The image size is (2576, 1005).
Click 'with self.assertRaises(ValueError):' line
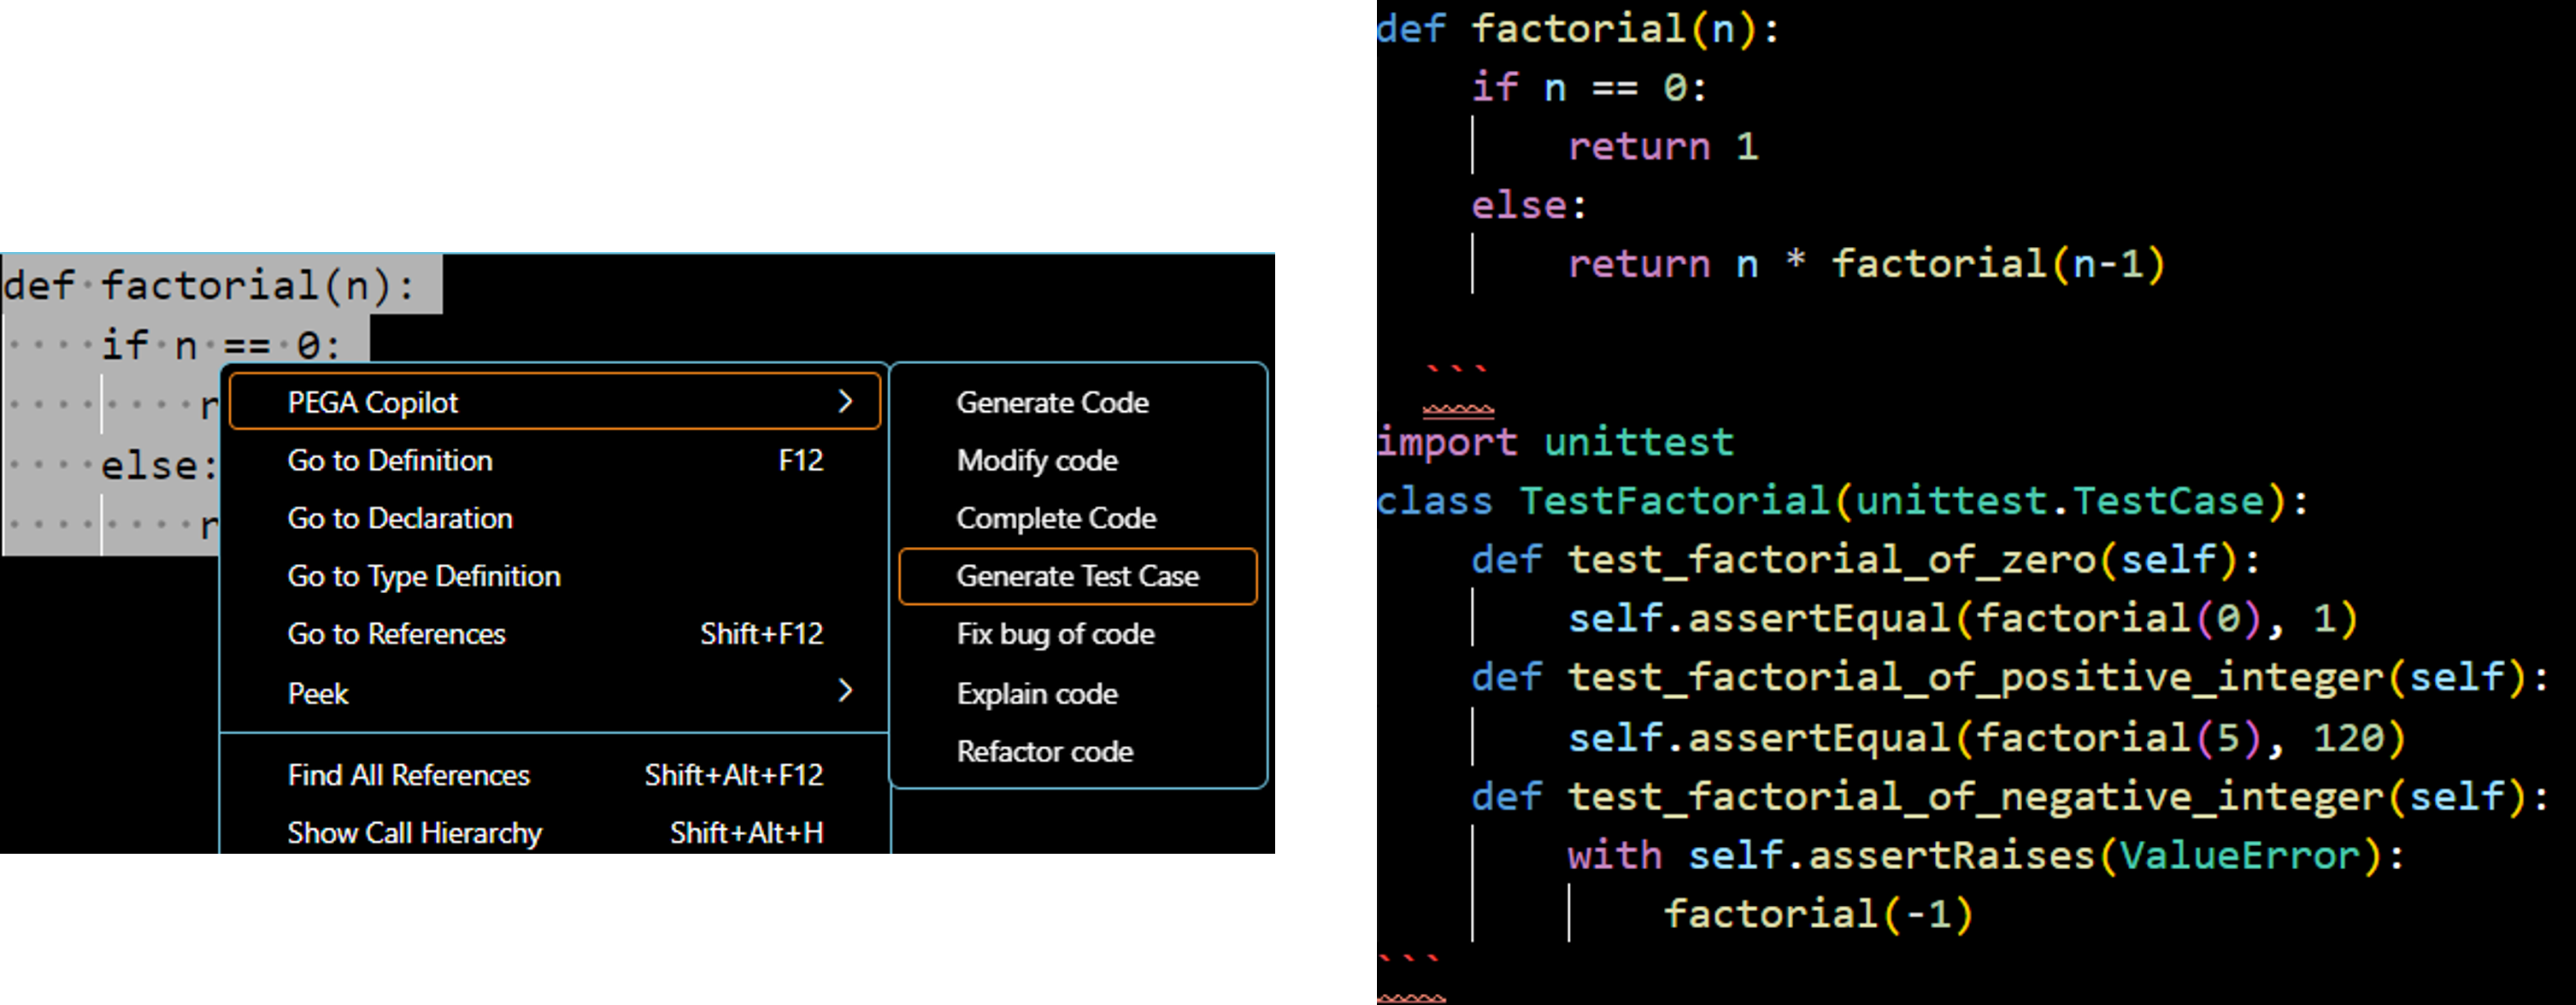(1986, 855)
